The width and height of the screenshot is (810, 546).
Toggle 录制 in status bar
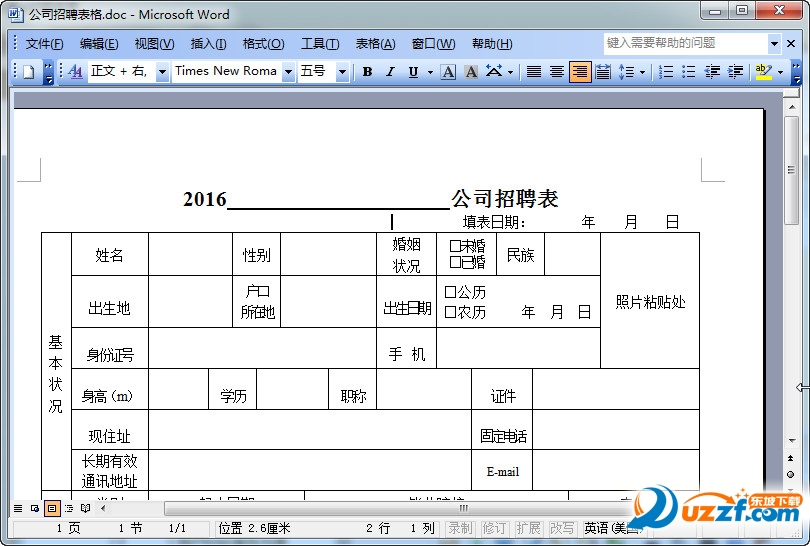coord(460,528)
